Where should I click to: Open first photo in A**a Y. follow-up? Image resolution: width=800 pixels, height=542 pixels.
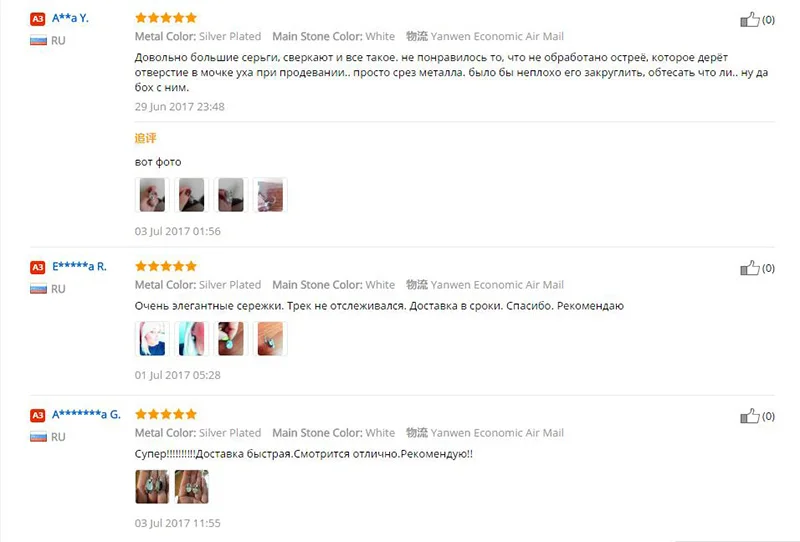(152, 194)
